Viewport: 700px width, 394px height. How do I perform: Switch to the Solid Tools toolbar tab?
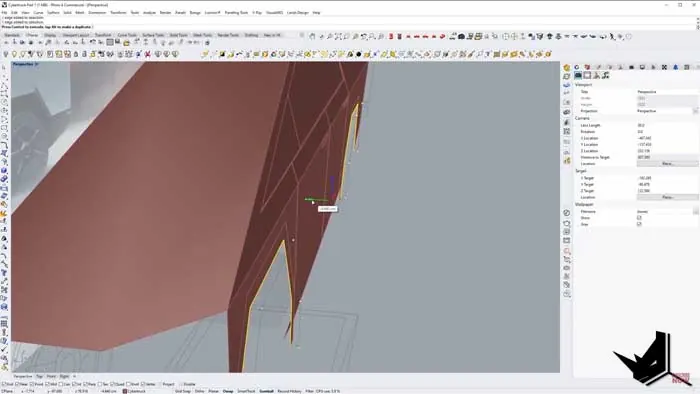pyautogui.click(x=179, y=35)
